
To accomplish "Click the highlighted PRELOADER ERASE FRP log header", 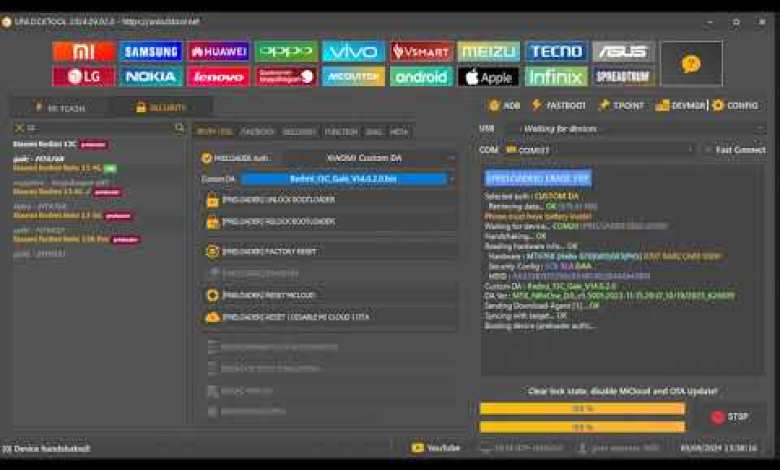I will tap(538, 178).
